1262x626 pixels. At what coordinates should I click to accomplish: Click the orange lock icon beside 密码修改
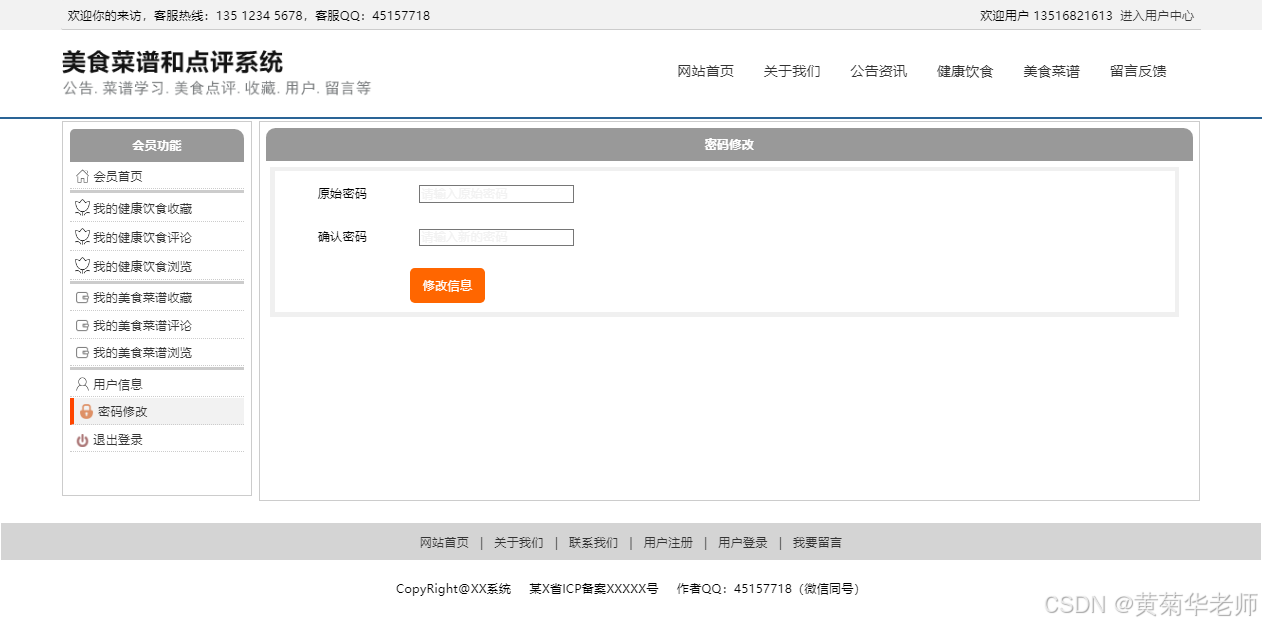[86, 411]
